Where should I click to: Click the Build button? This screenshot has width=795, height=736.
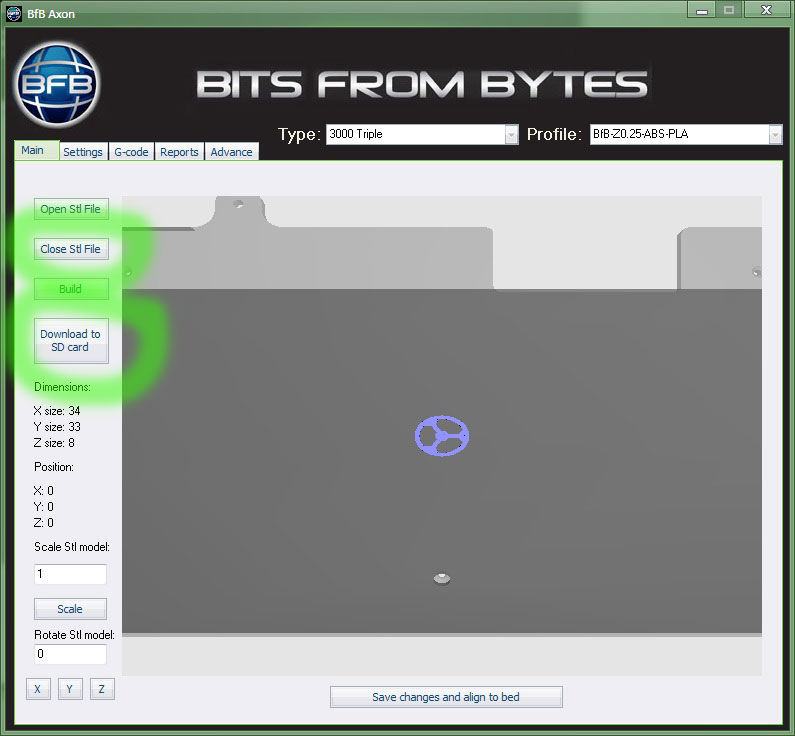tap(71, 289)
